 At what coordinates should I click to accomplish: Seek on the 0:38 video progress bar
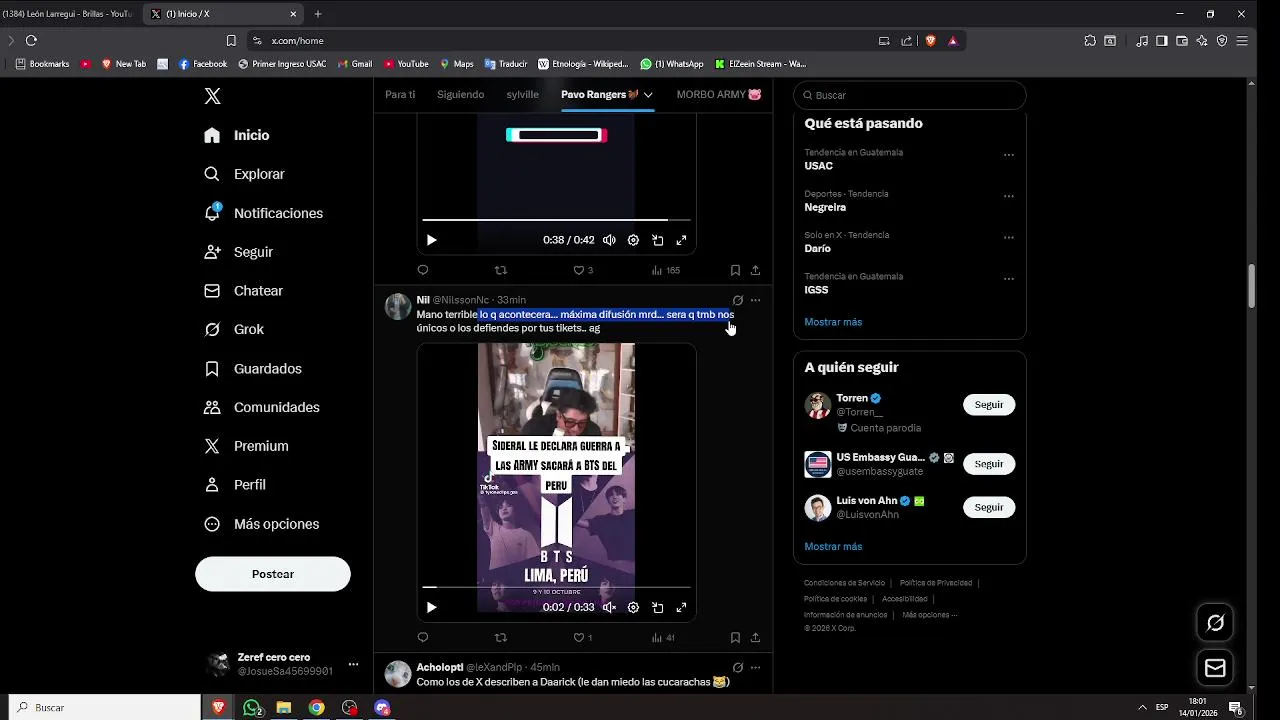click(556, 220)
